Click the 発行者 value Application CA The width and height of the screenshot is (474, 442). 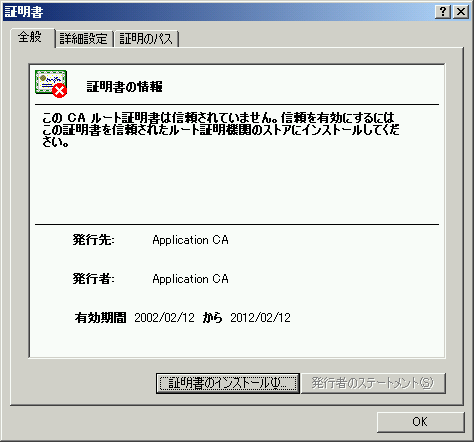pyautogui.click(x=190, y=279)
